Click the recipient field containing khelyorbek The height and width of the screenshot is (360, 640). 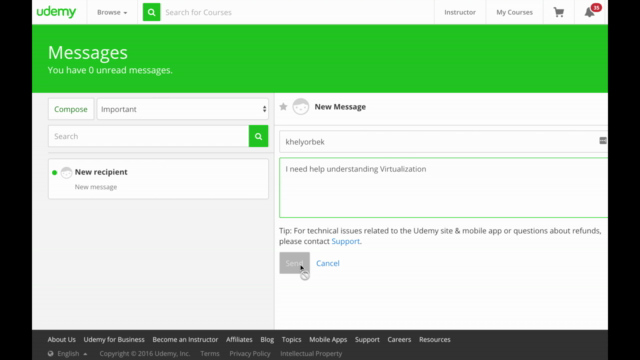point(443,142)
